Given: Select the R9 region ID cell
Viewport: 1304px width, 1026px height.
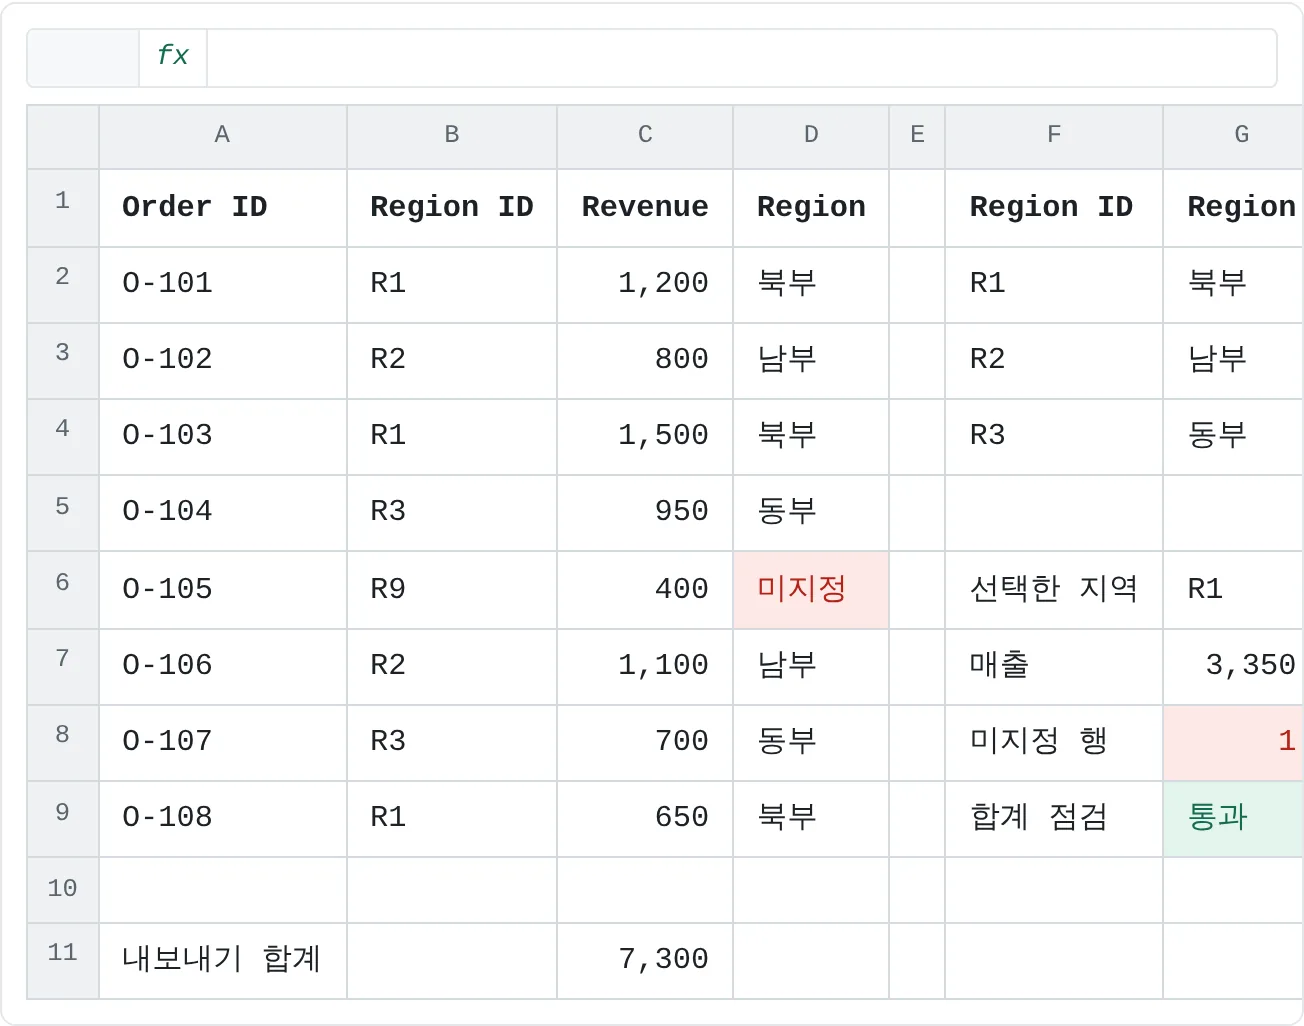Looking at the screenshot, I should [x=452, y=590].
